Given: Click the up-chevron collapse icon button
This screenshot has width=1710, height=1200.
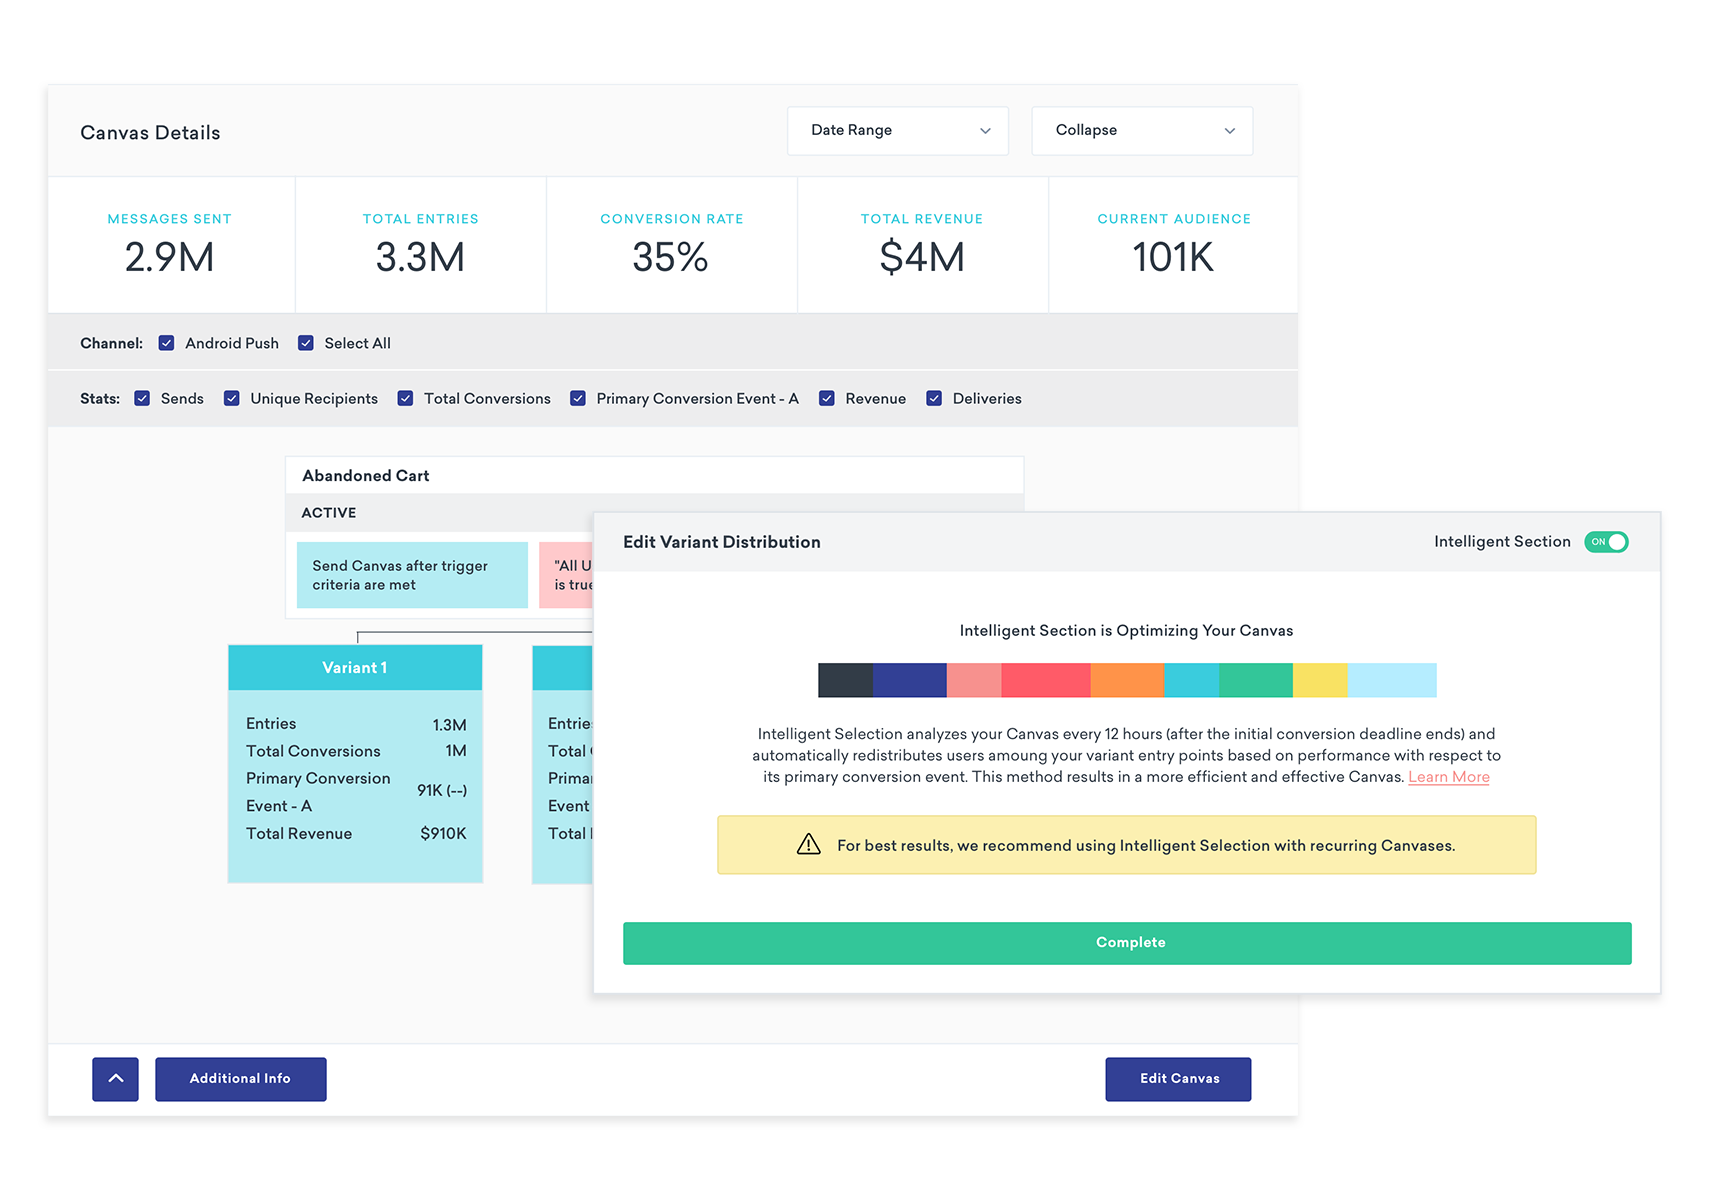Looking at the screenshot, I should [x=115, y=1079].
